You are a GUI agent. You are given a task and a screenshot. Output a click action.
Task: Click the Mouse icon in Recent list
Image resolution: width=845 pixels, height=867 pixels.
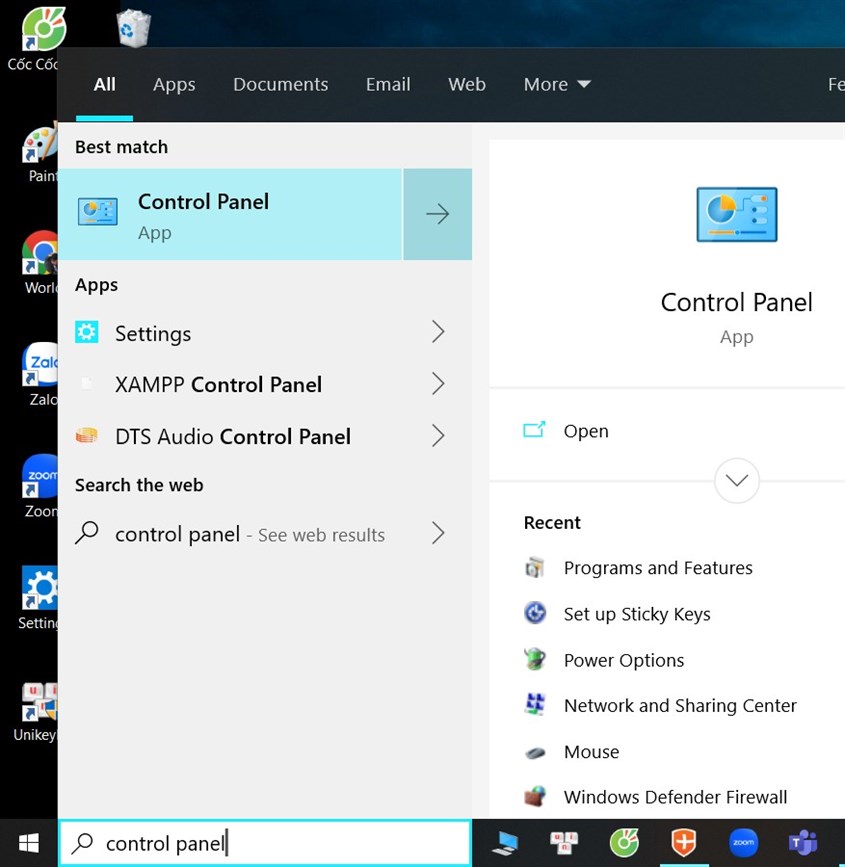click(x=535, y=752)
